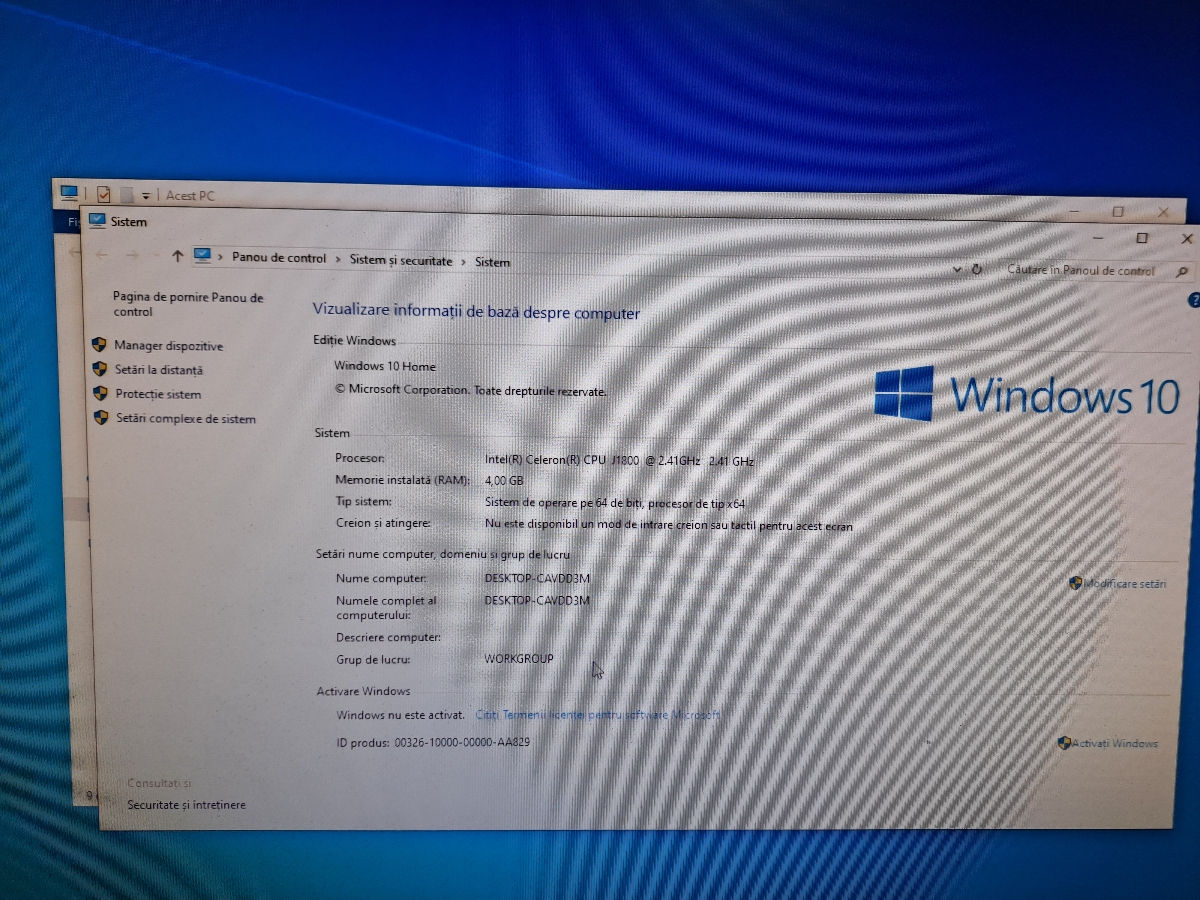Click the shield icon beside Setări la distanță

(x=100, y=369)
